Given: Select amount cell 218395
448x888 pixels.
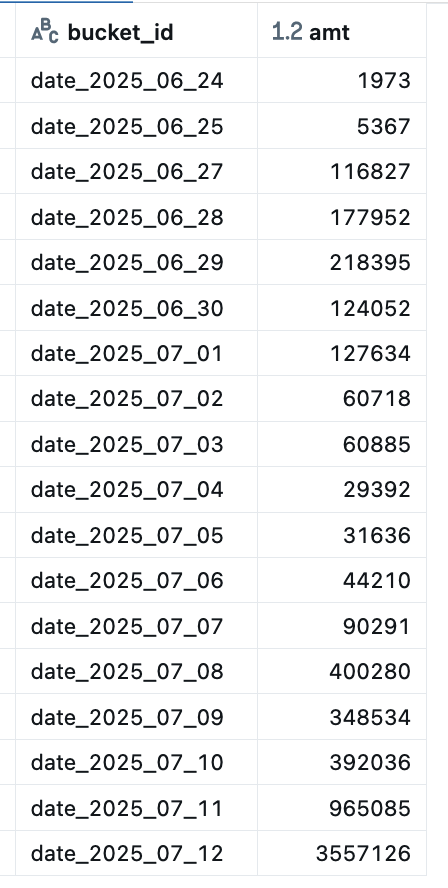Looking at the screenshot, I should (342, 262).
